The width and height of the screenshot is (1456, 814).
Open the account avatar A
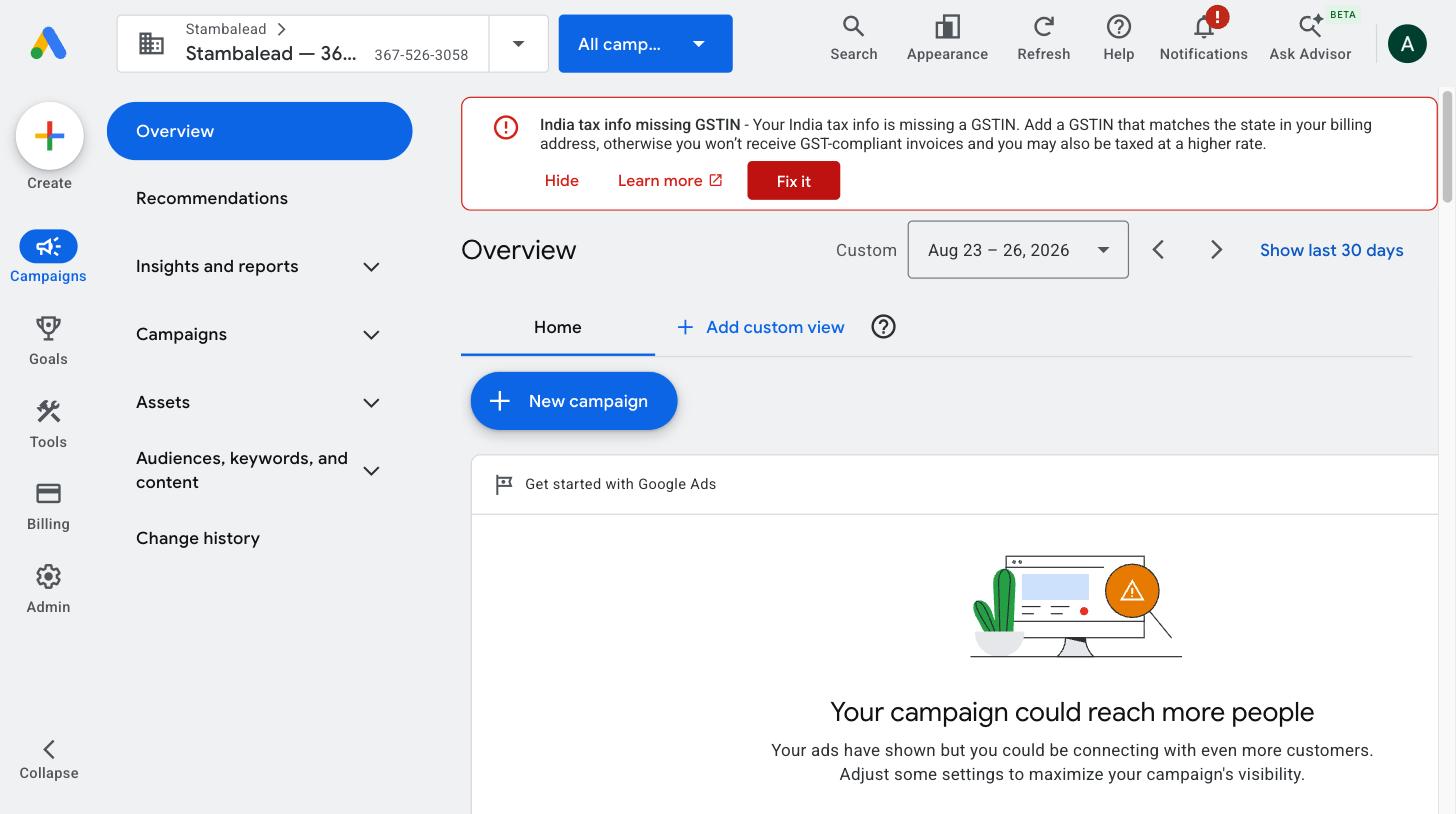[x=1407, y=44]
